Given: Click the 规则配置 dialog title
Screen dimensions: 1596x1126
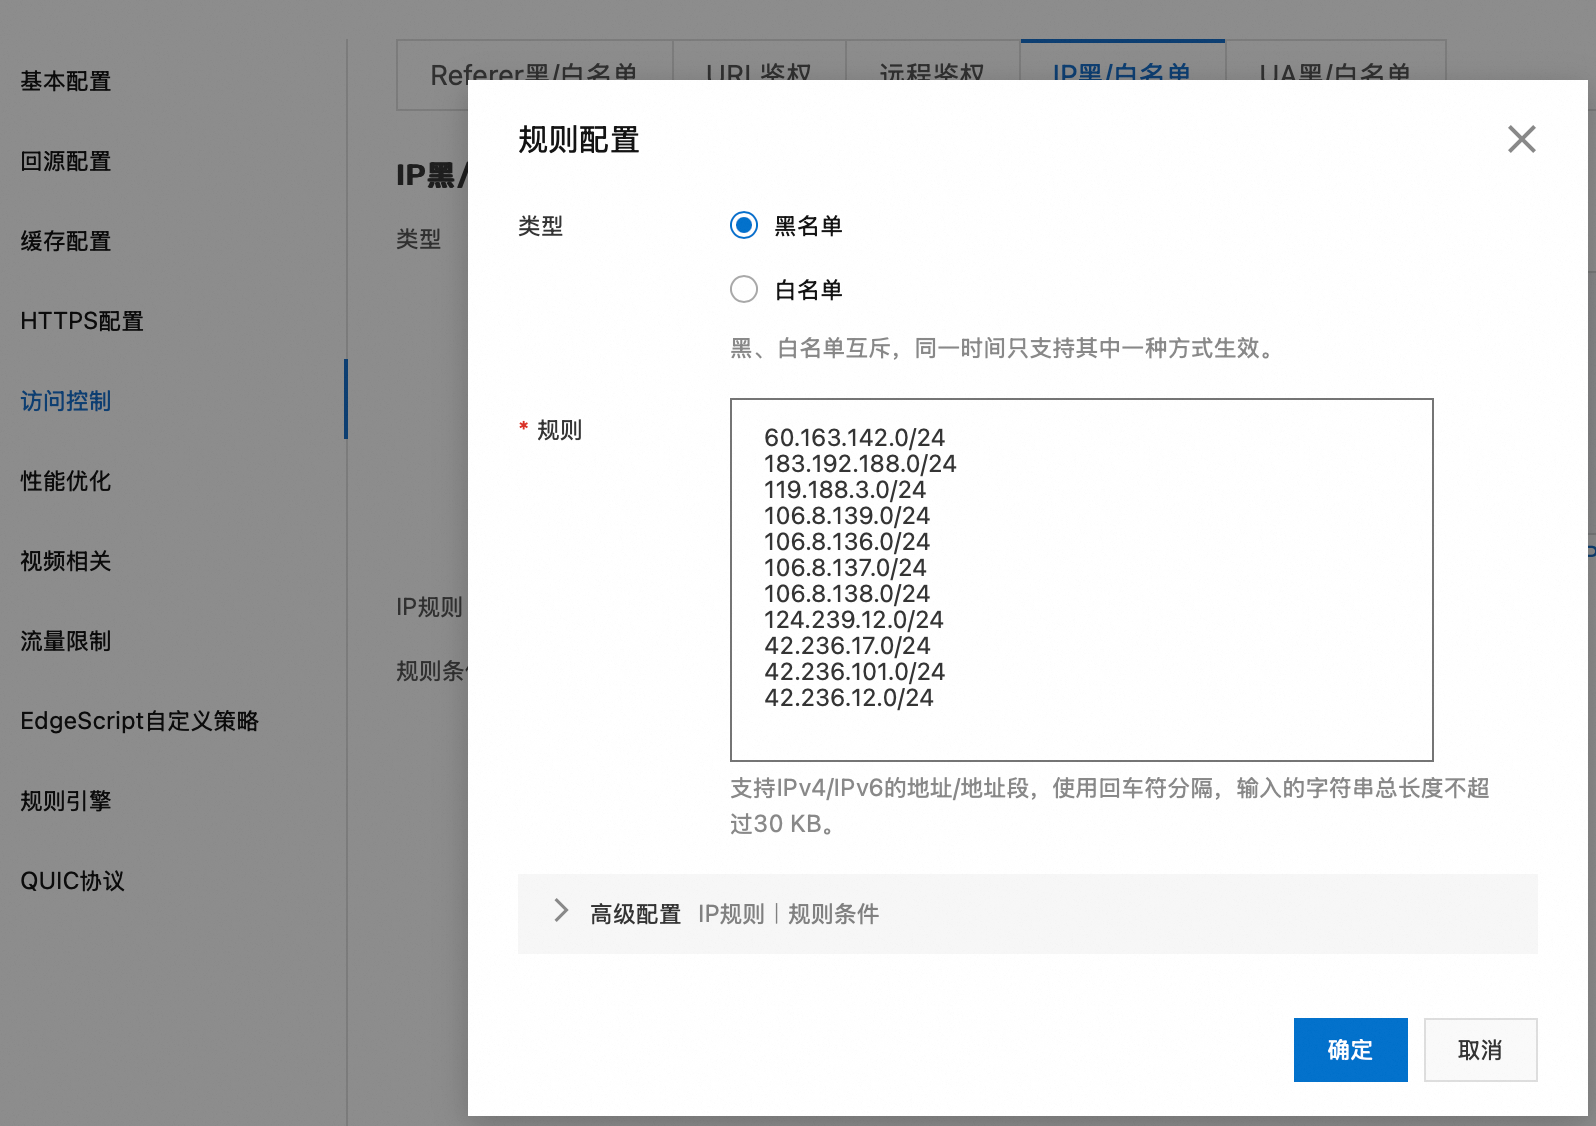Looking at the screenshot, I should tap(579, 140).
